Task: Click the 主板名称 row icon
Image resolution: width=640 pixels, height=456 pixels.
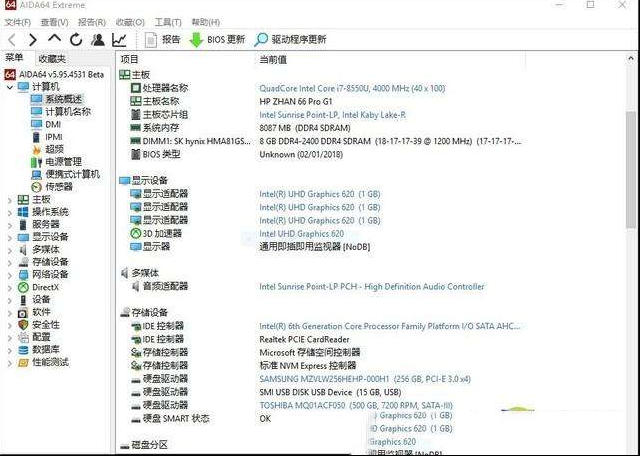Action: click(136, 101)
